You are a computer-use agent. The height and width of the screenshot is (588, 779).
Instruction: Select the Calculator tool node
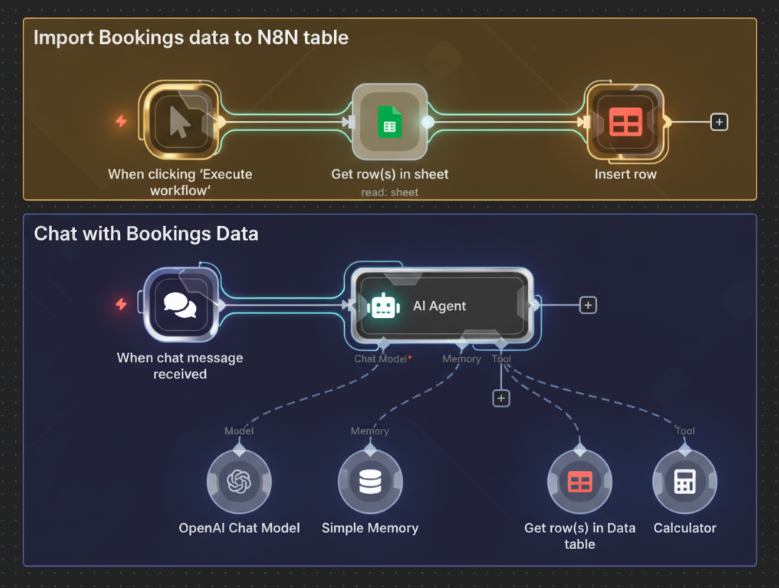[685, 482]
